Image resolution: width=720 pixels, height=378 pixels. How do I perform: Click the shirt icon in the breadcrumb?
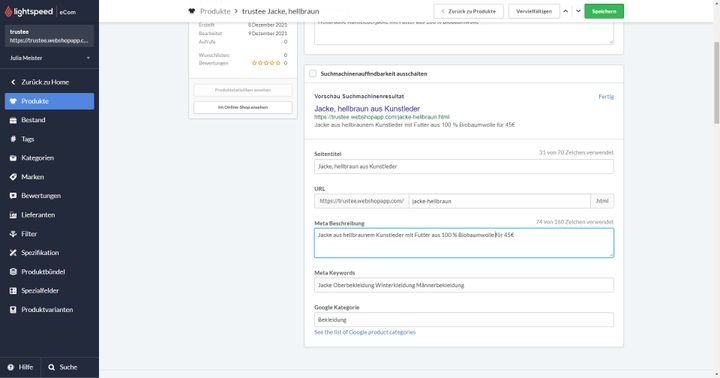click(x=191, y=11)
